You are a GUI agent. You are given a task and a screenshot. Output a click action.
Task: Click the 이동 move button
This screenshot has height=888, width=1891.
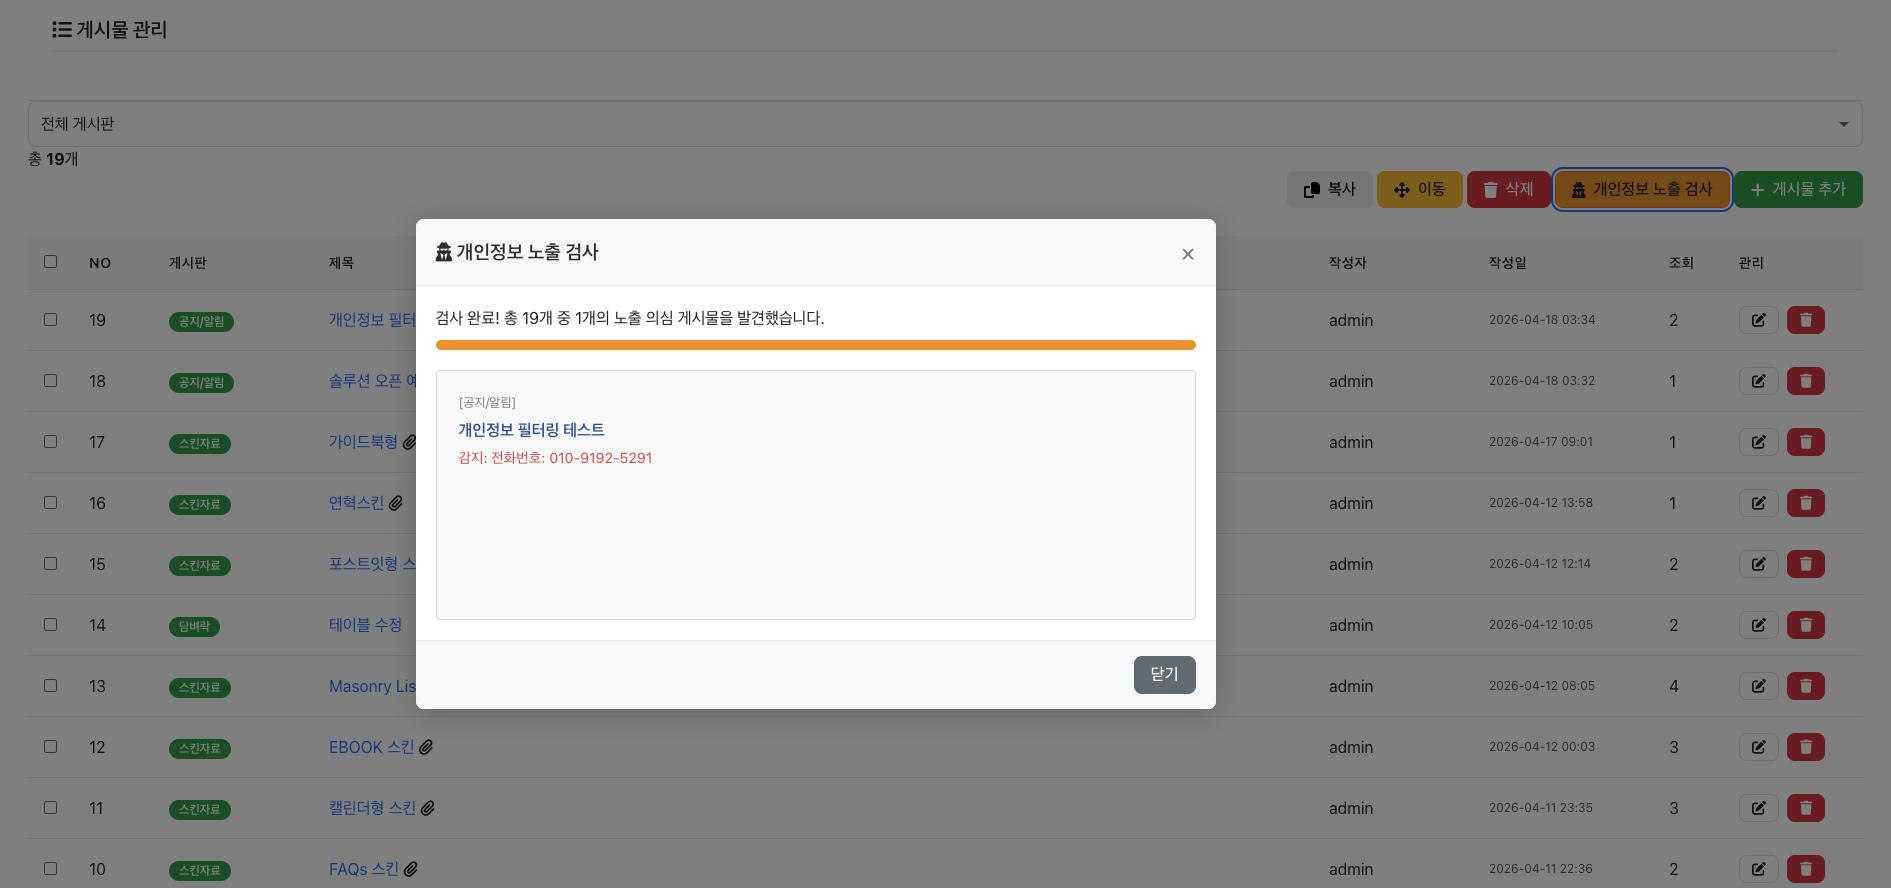[1419, 189]
